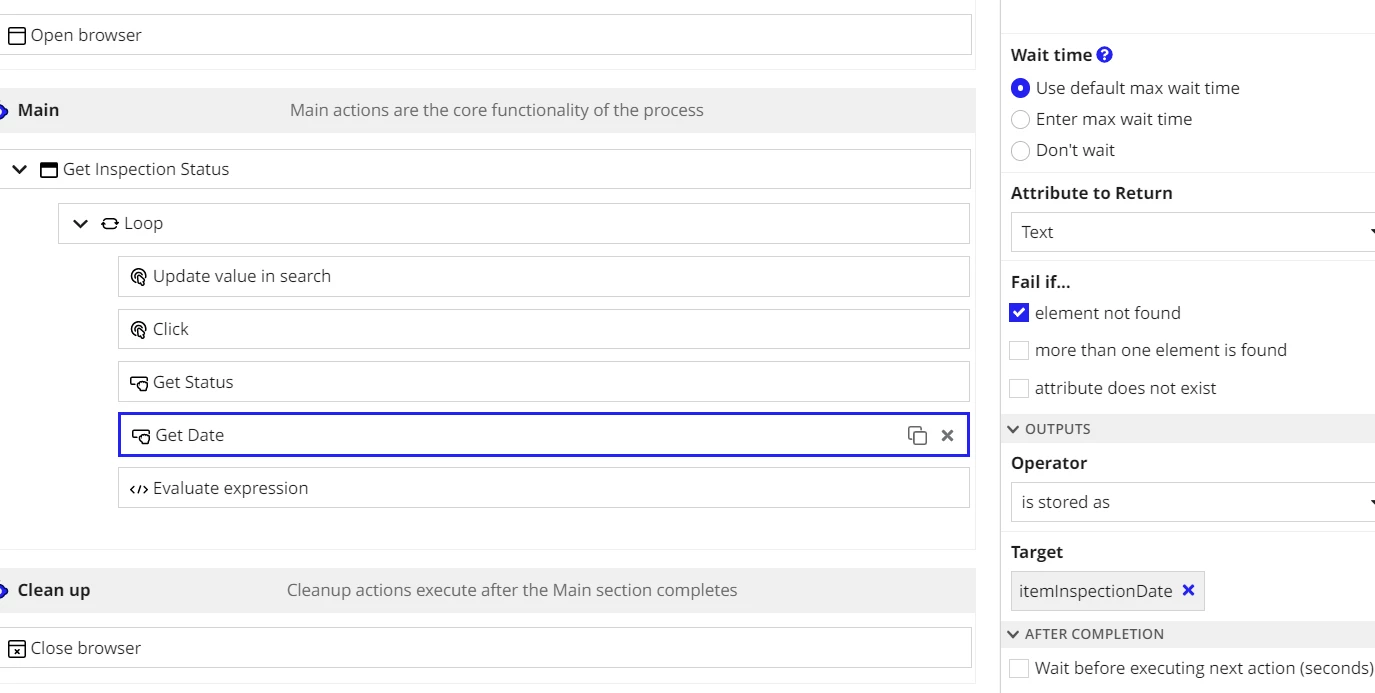Collapse the Get Inspection Status chevron
Viewport: 1375px width, 693px height.
pyautogui.click(x=19, y=170)
